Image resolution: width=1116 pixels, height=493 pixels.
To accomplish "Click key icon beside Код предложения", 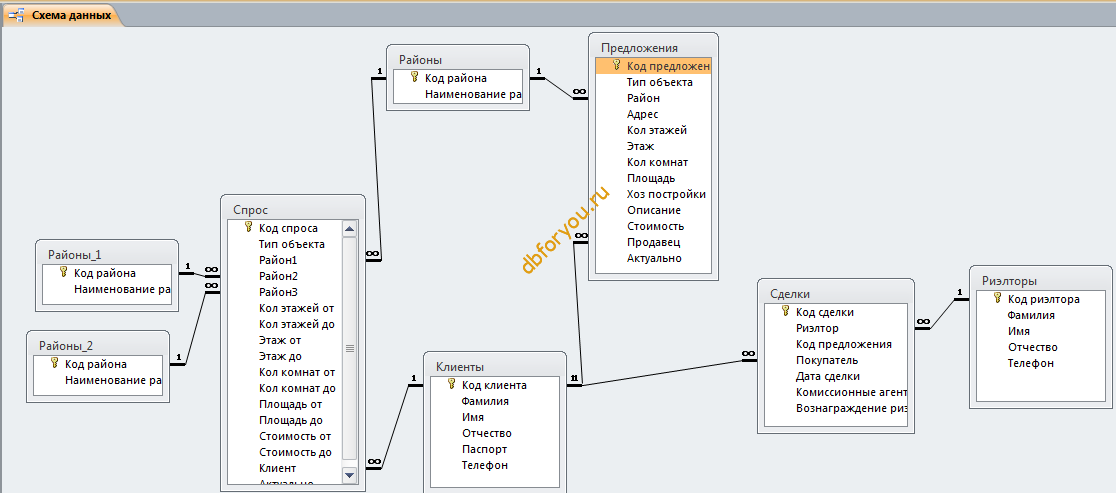I will (x=616, y=65).
